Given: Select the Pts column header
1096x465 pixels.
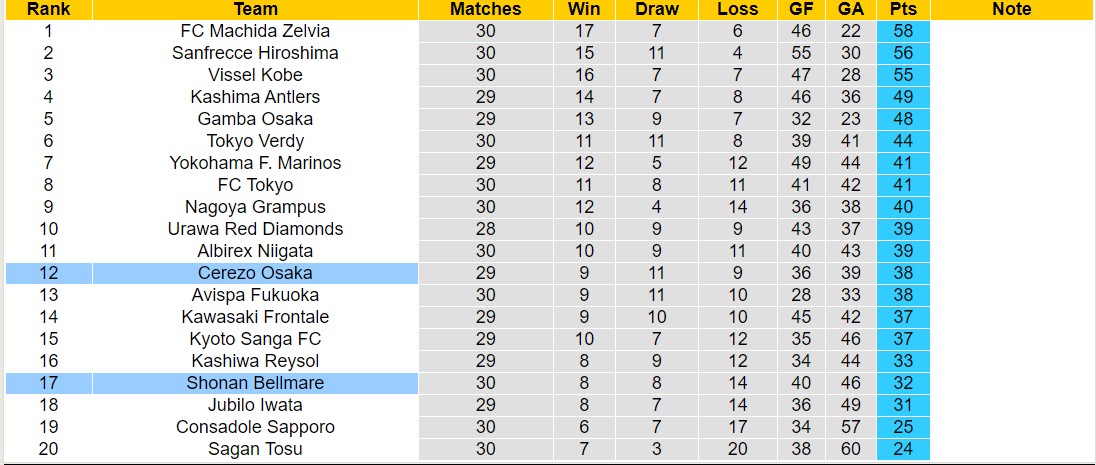Looking at the screenshot, I should tap(903, 9).
